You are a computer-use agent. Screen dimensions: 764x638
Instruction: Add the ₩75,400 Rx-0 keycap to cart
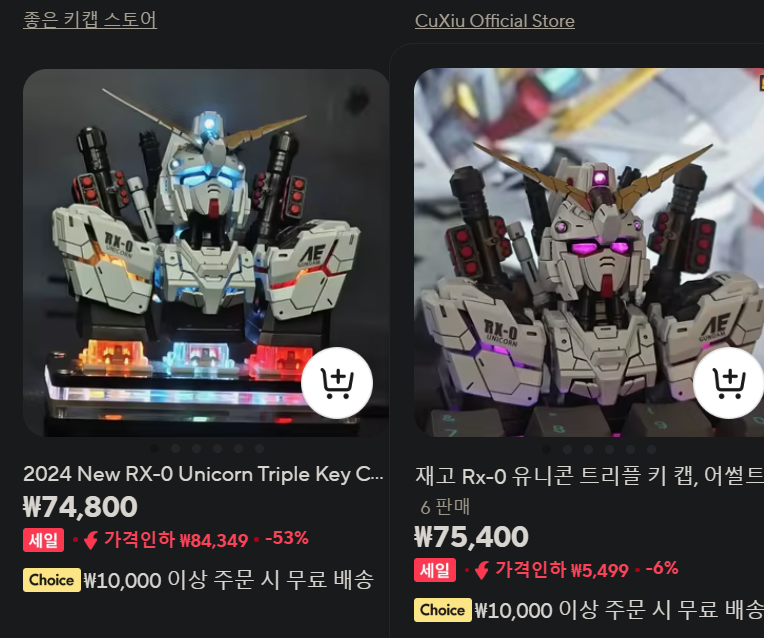728,383
